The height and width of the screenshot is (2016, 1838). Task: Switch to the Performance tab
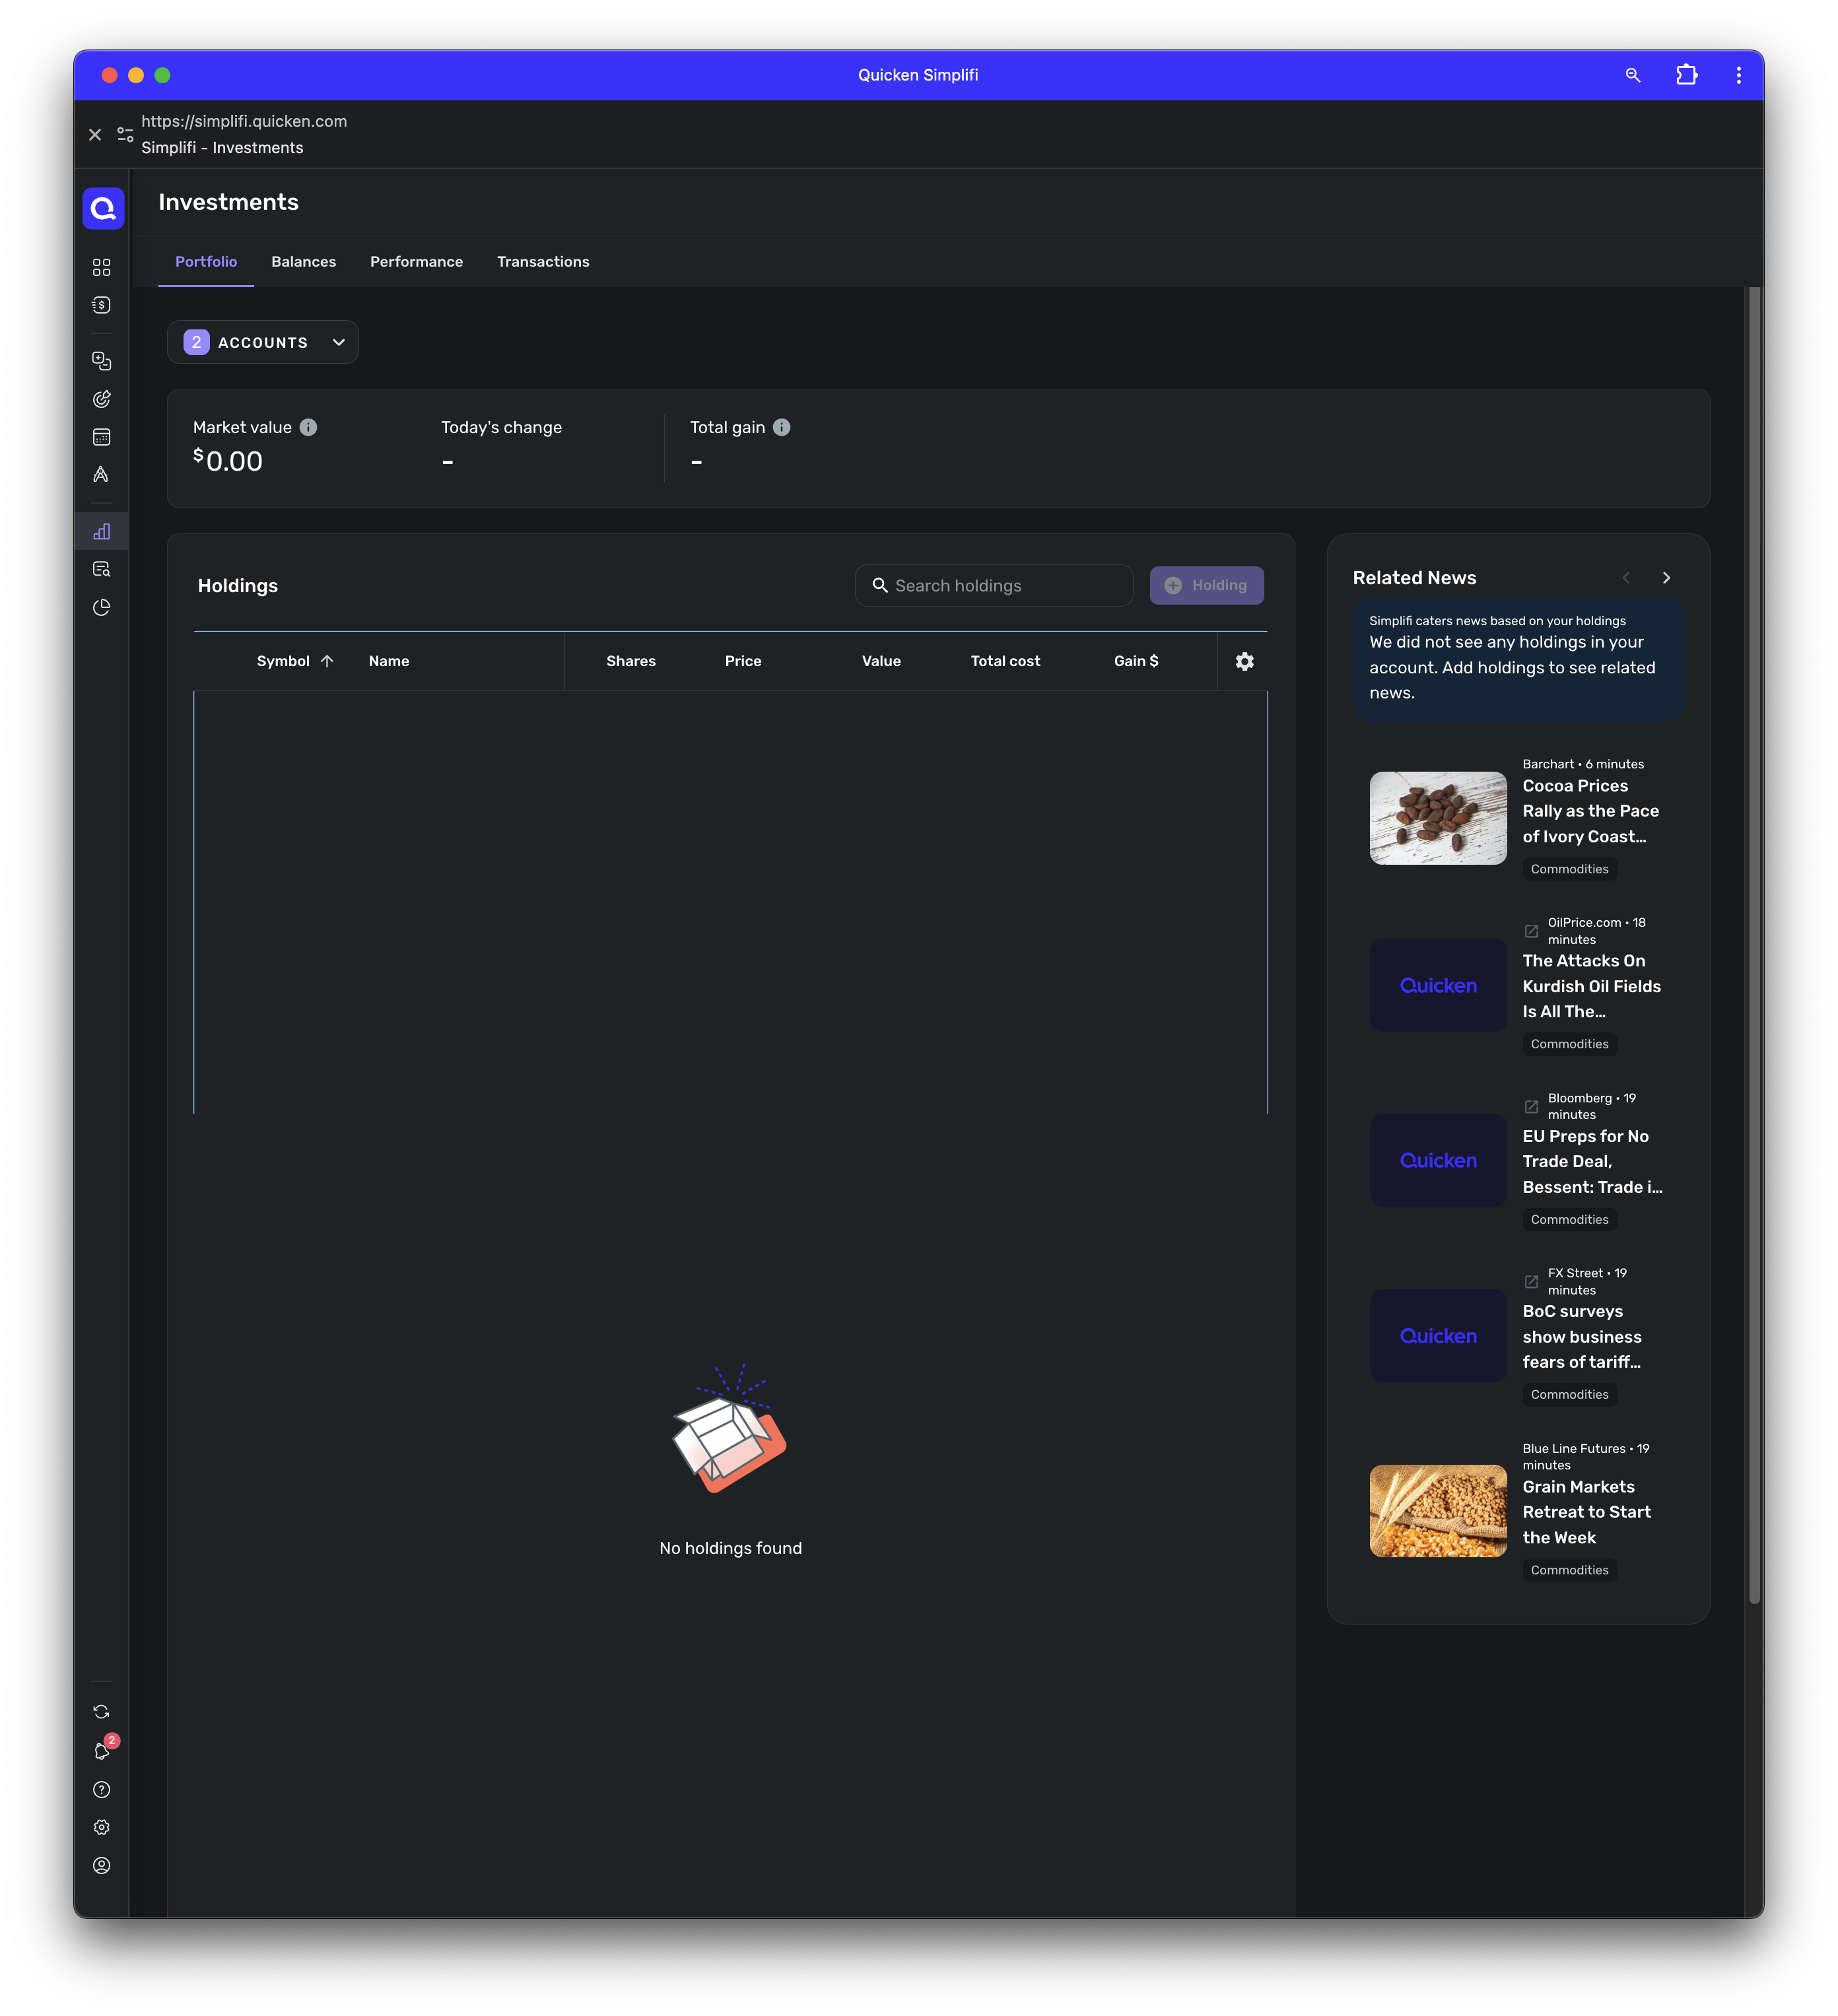click(x=416, y=262)
